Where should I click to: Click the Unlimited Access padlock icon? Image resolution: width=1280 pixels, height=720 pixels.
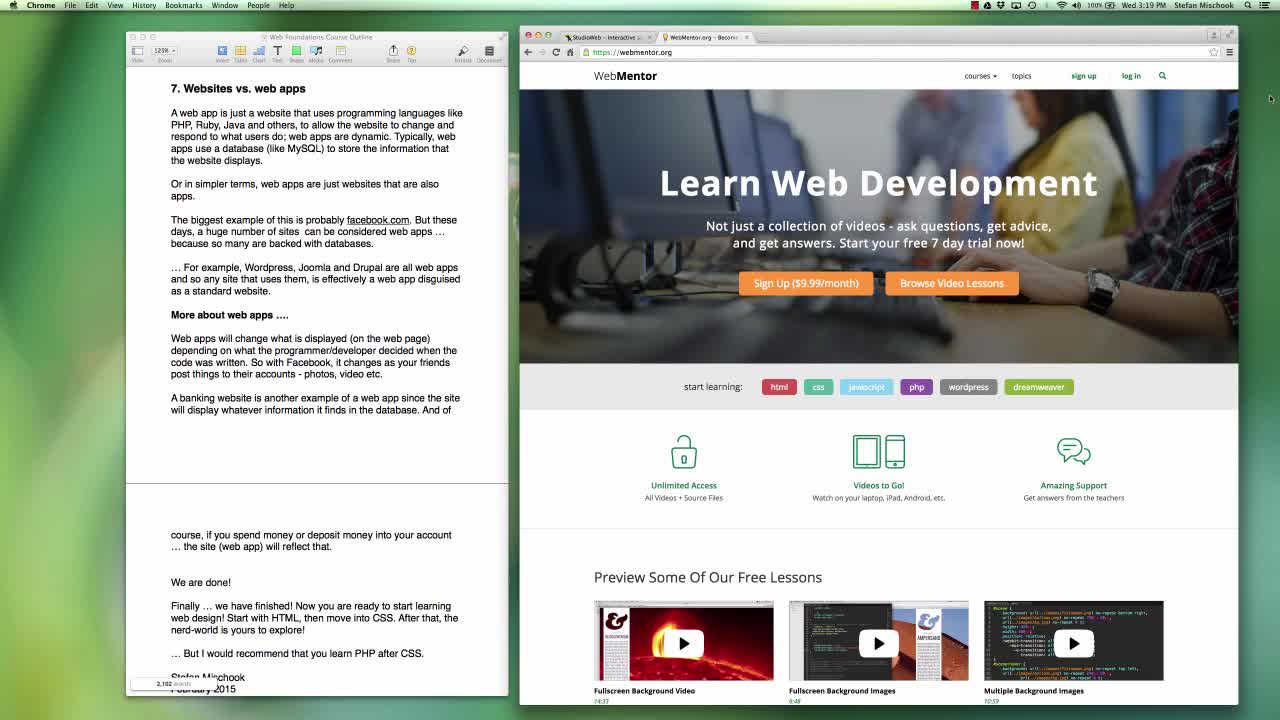pyautogui.click(x=684, y=451)
